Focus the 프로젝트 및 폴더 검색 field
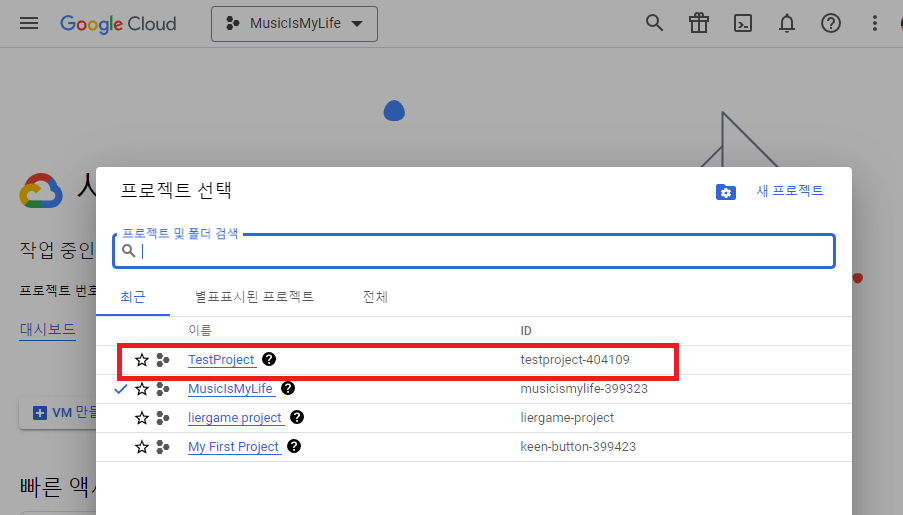 tap(474, 251)
